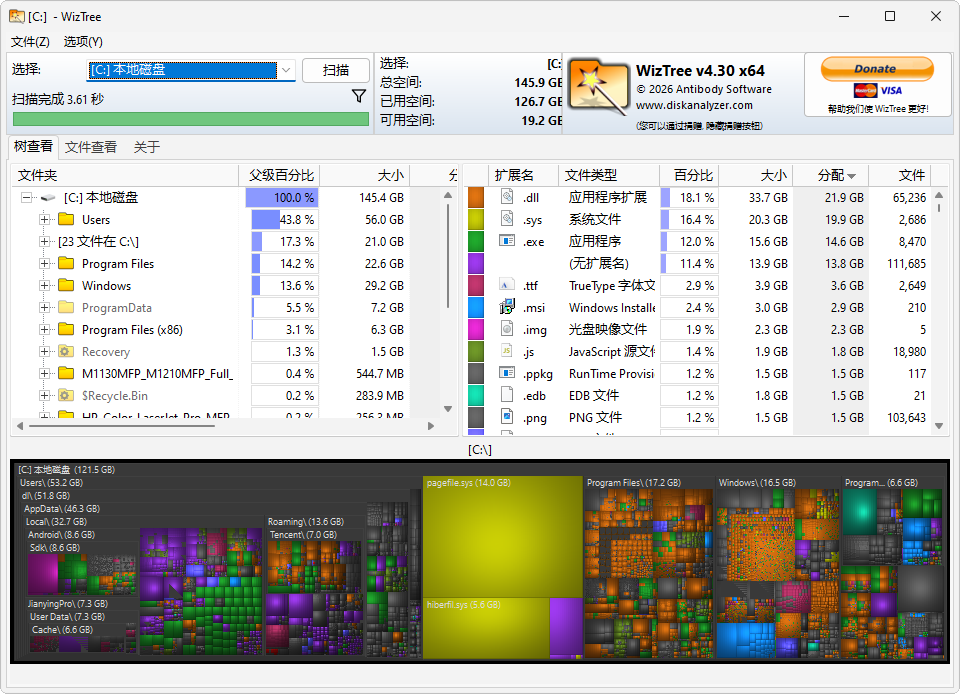Click the .dll file type icon
The height and width of the screenshot is (694, 960).
507,197
